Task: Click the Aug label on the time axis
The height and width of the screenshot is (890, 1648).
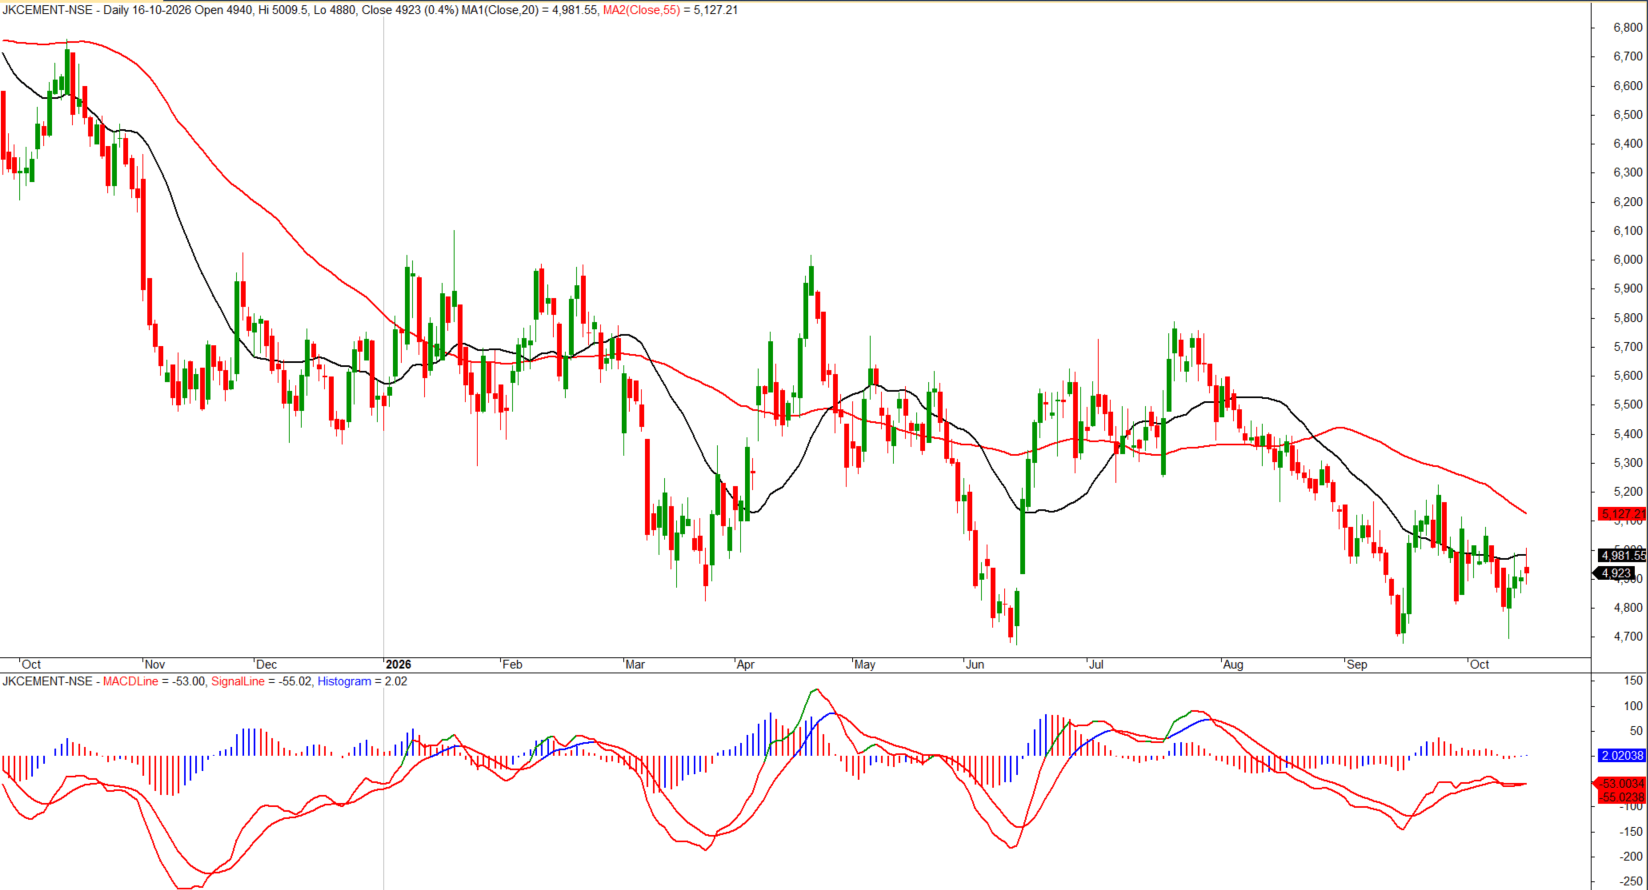Action: 1233,664
